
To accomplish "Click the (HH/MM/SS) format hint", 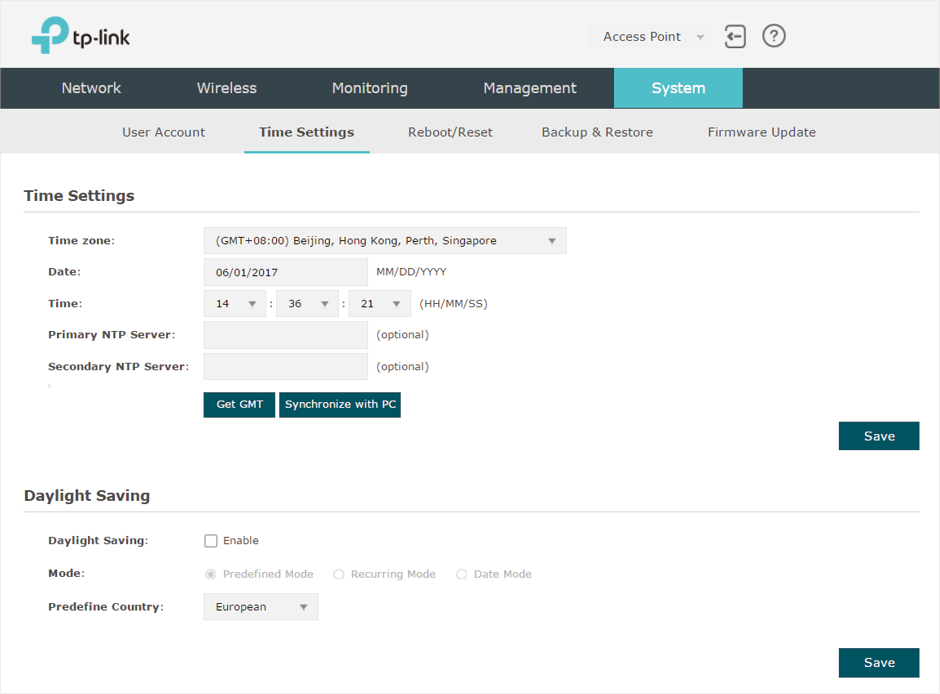I will pyautogui.click(x=453, y=303).
